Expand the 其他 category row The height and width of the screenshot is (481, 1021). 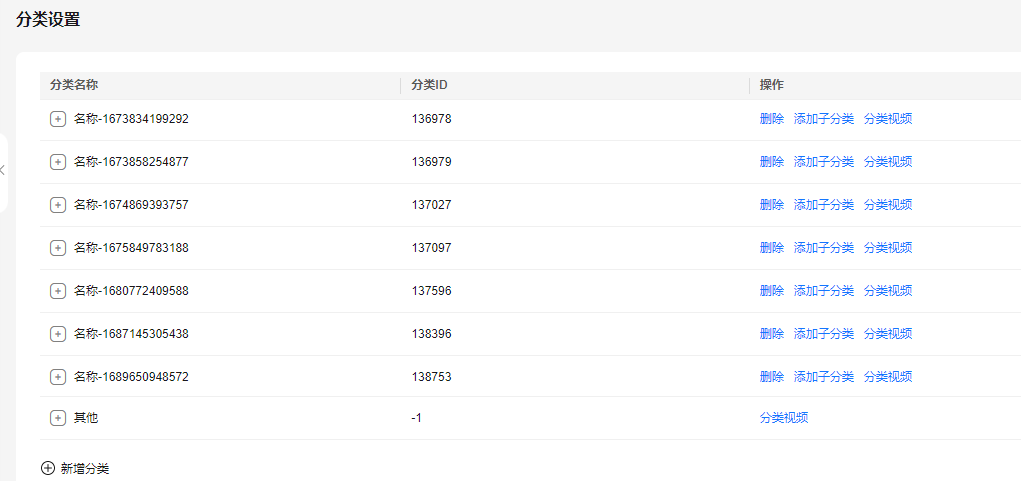(x=58, y=419)
